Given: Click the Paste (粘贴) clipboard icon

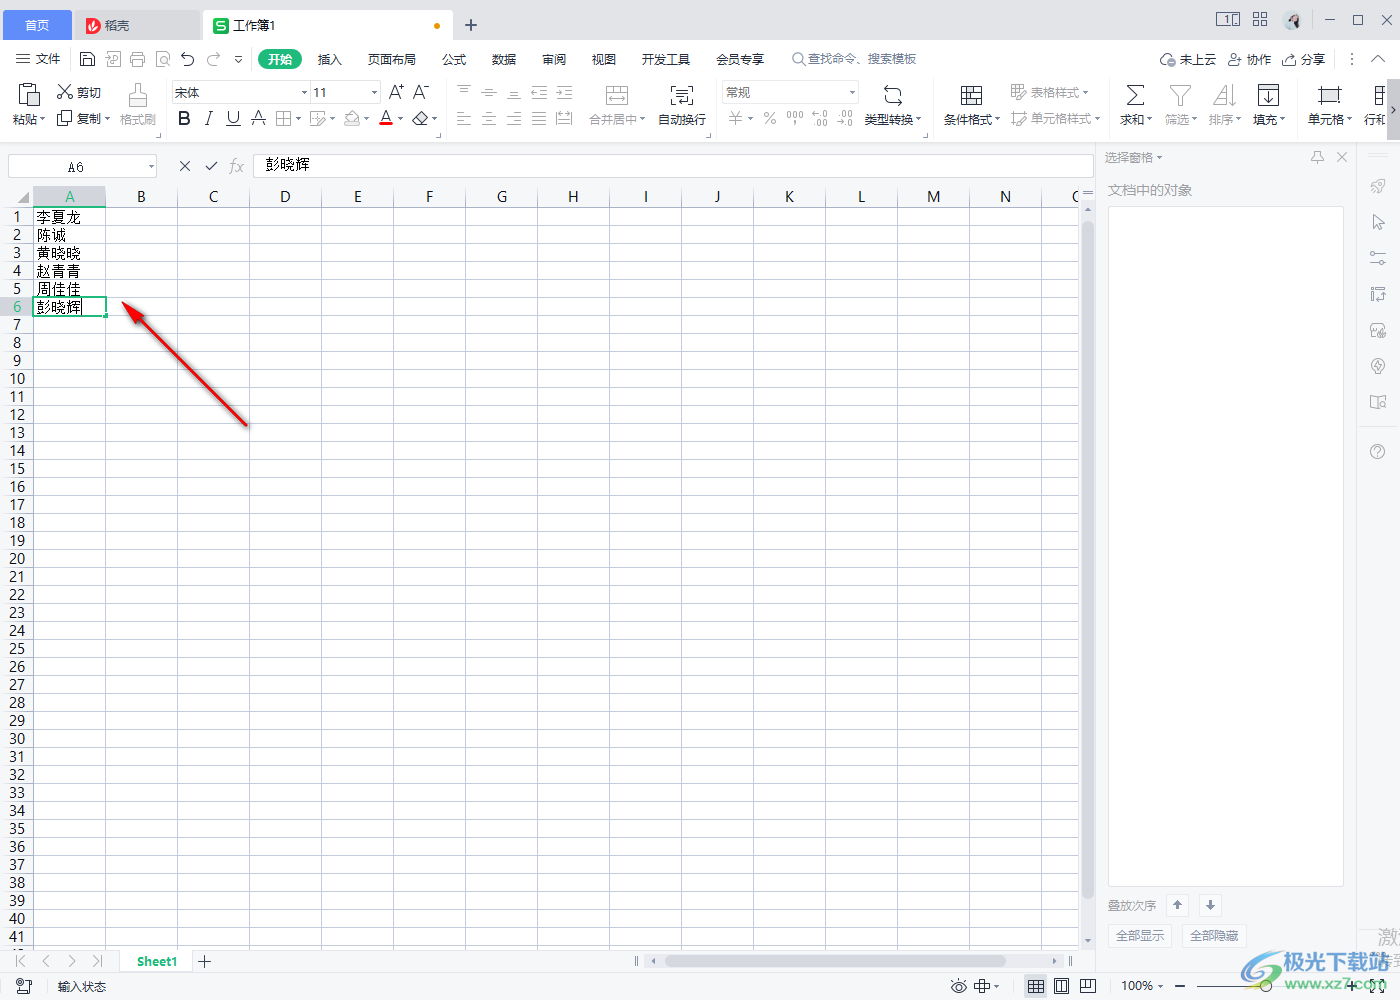Looking at the screenshot, I should (x=29, y=95).
